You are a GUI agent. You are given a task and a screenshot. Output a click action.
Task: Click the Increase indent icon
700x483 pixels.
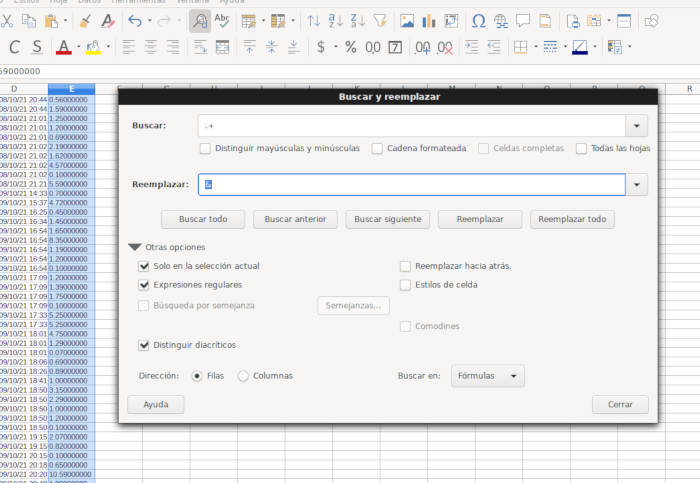(472, 47)
